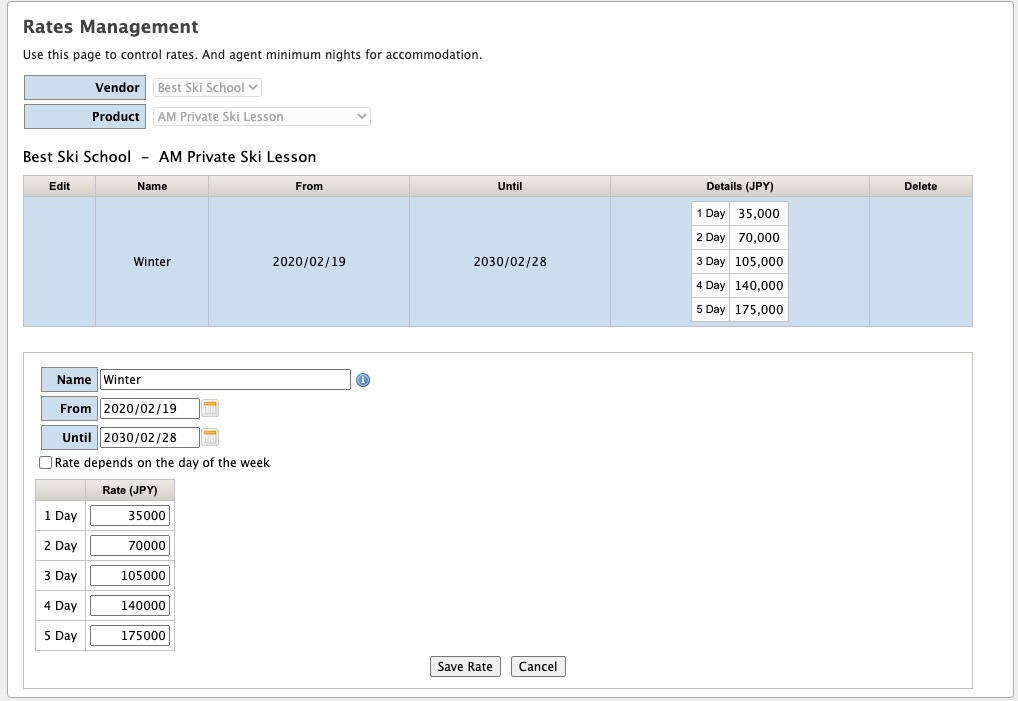Viewport: 1018px width, 701px height.
Task: Expand the Product dropdown
Action: (262, 117)
